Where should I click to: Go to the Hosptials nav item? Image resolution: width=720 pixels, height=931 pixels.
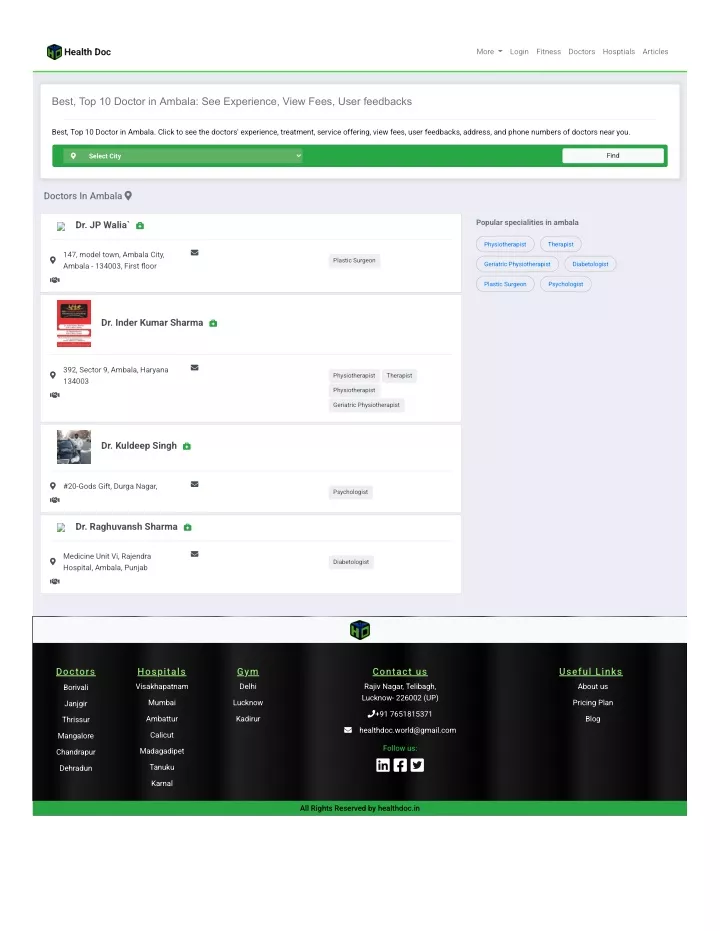coord(618,52)
